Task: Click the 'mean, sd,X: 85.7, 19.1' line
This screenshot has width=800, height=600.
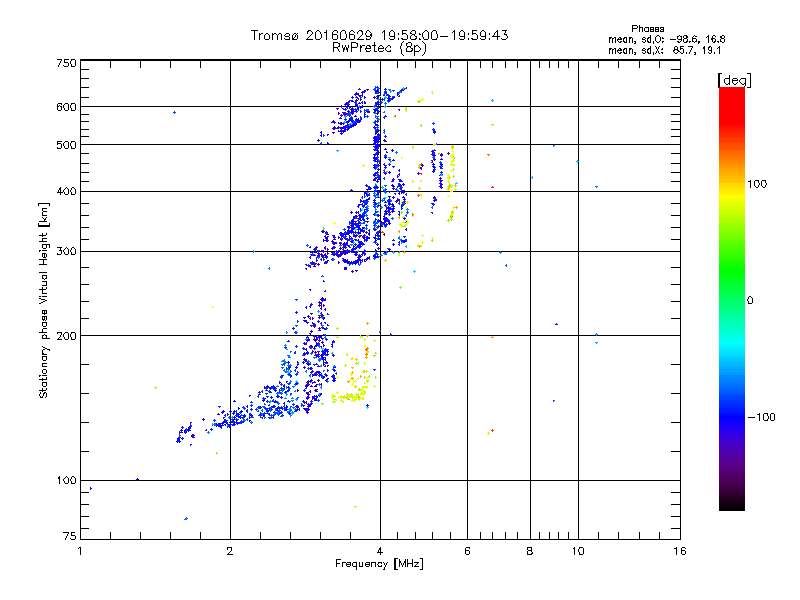Action: pos(664,50)
